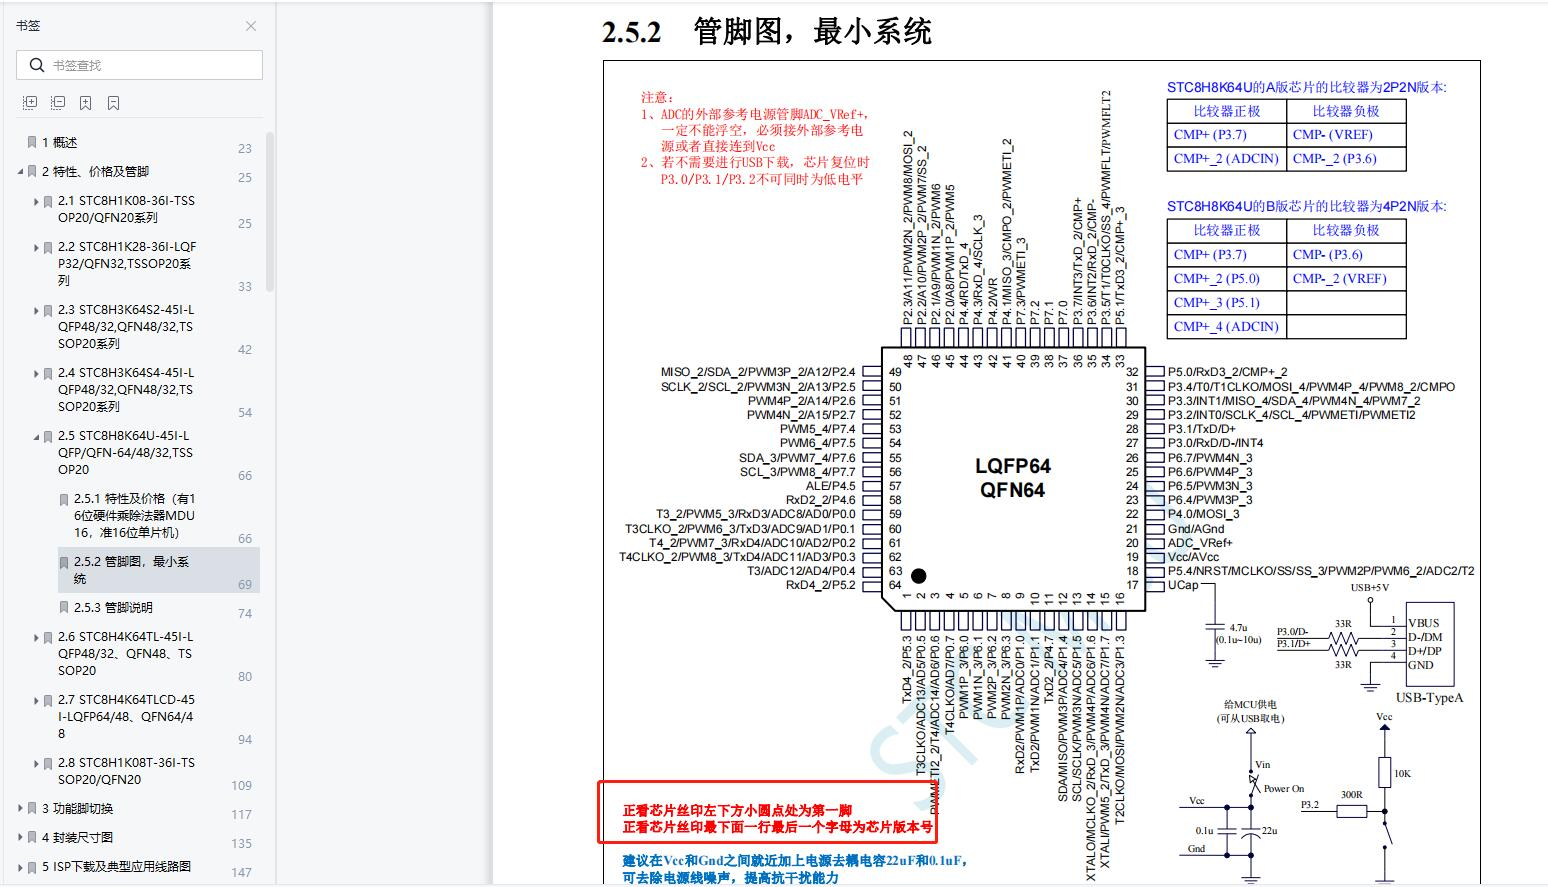
Task: Click the bookmark flag icon beside 3 功能脚切换
Action: tap(32, 809)
